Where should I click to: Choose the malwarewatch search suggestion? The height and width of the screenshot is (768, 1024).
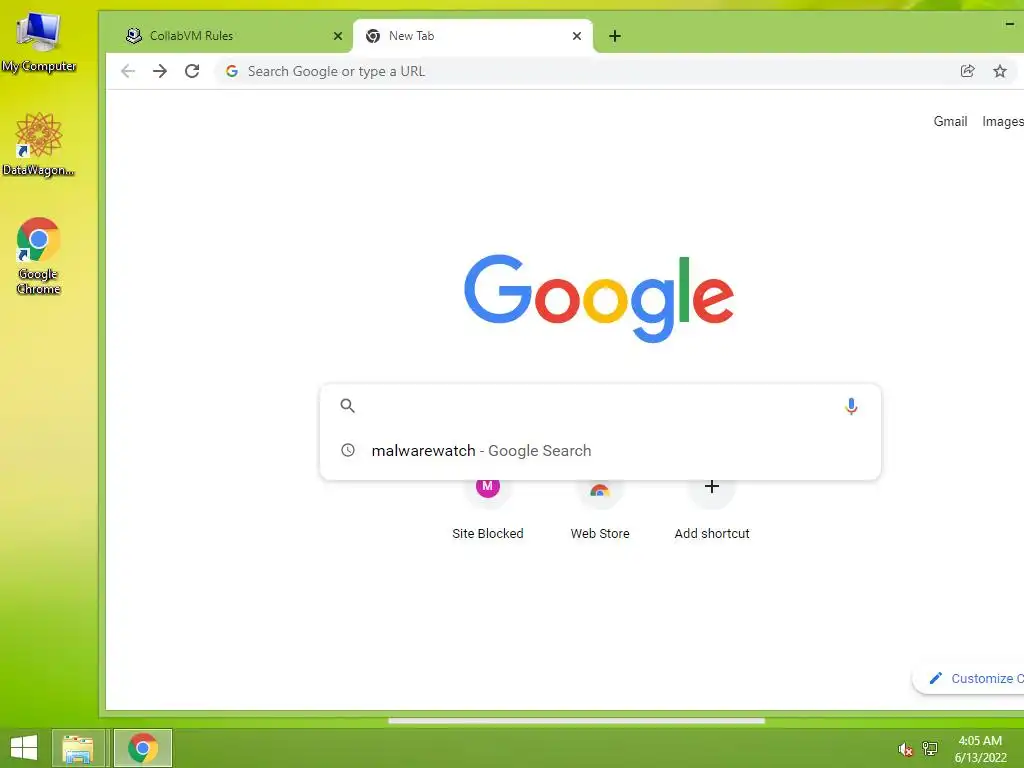tap(600, 451)
